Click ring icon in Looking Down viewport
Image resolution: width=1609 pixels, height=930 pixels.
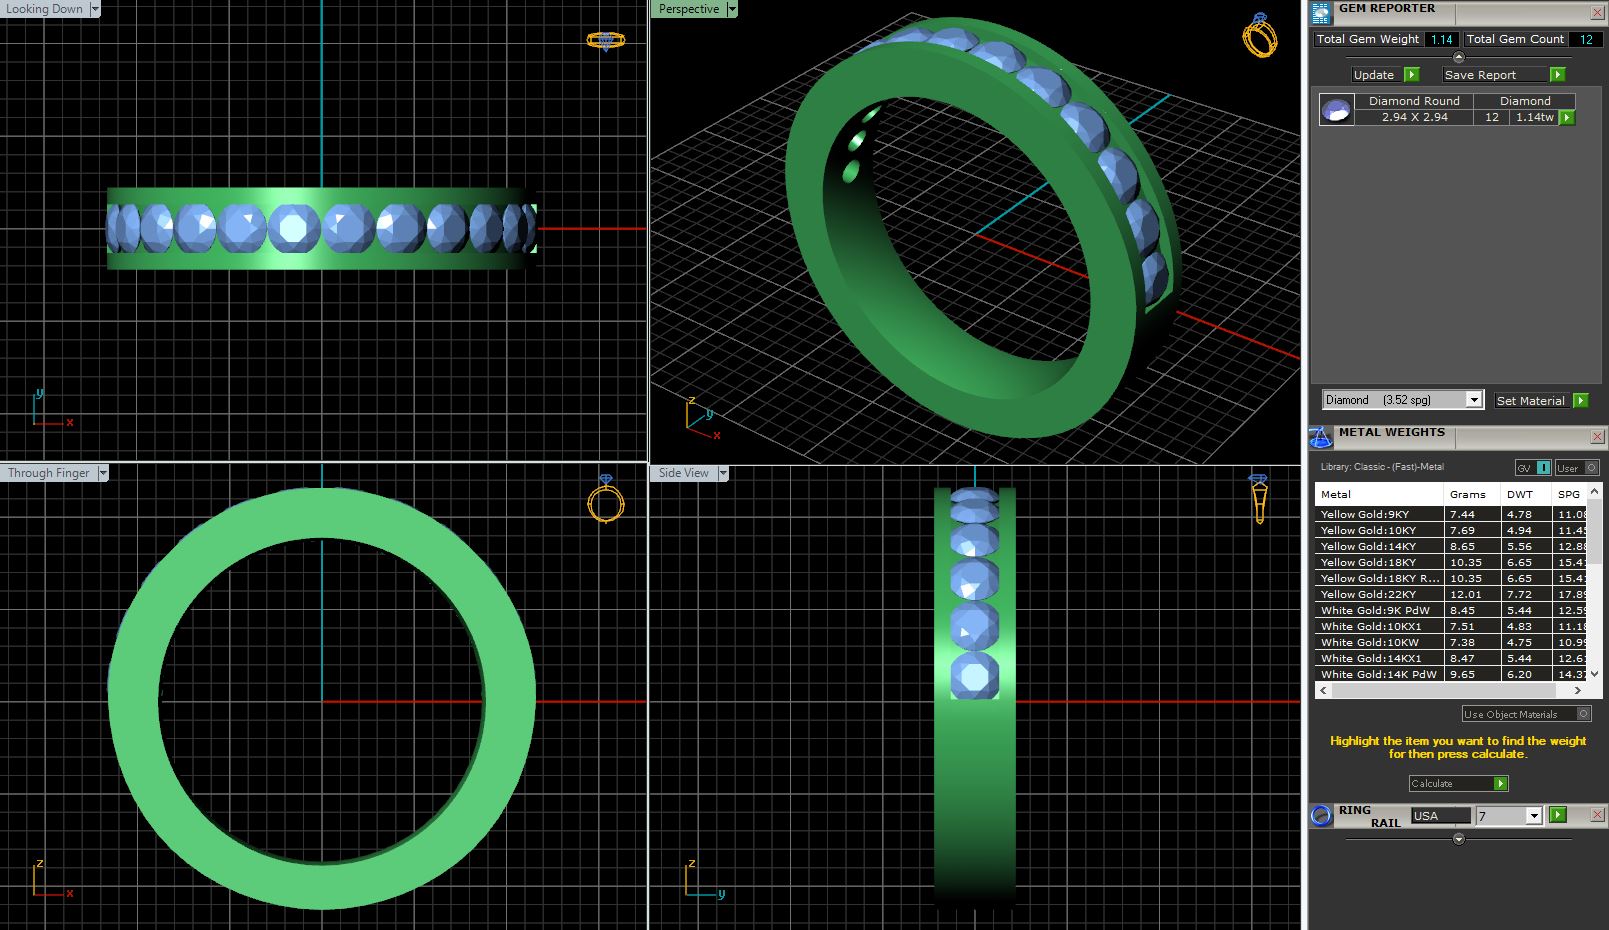click(605, 40)
